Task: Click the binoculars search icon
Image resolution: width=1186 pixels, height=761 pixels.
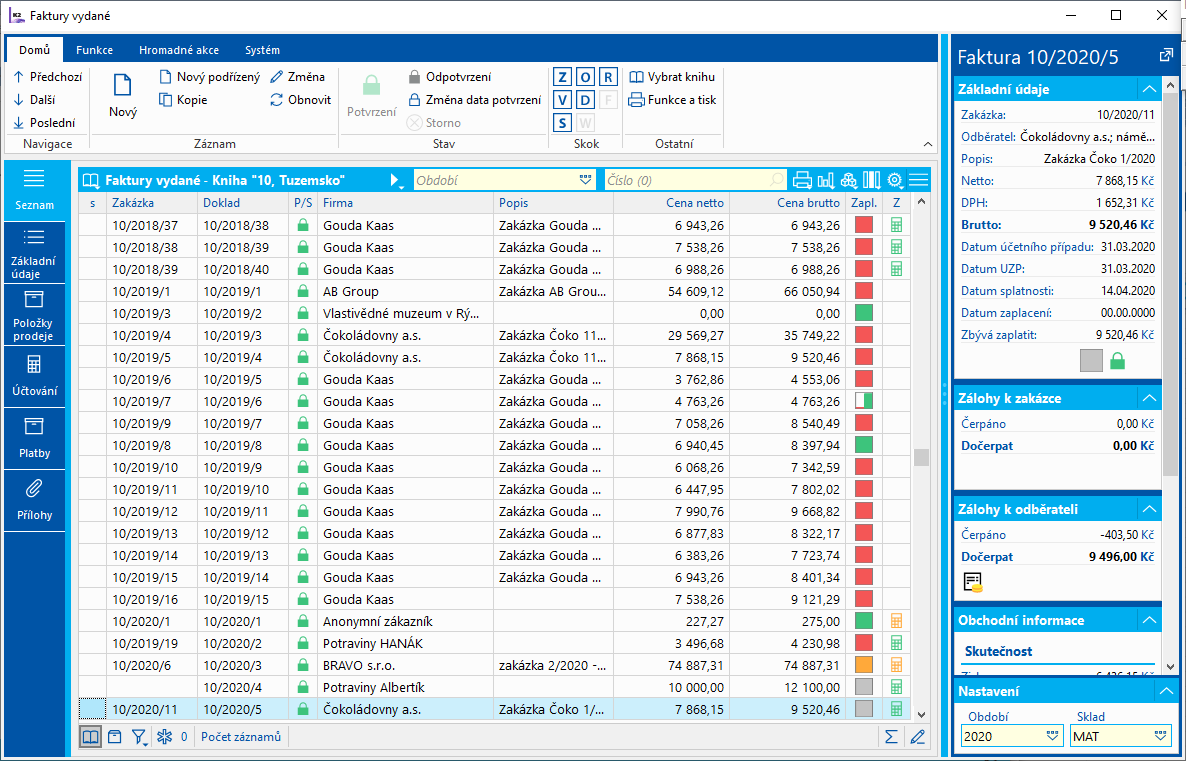Action: [x=849, y=180]
